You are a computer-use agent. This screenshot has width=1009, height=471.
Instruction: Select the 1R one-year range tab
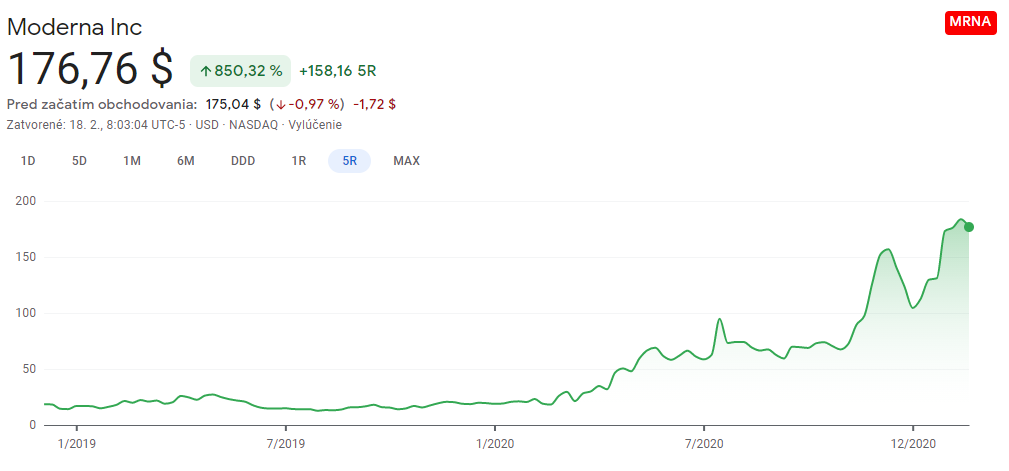(x=299, y=161)
